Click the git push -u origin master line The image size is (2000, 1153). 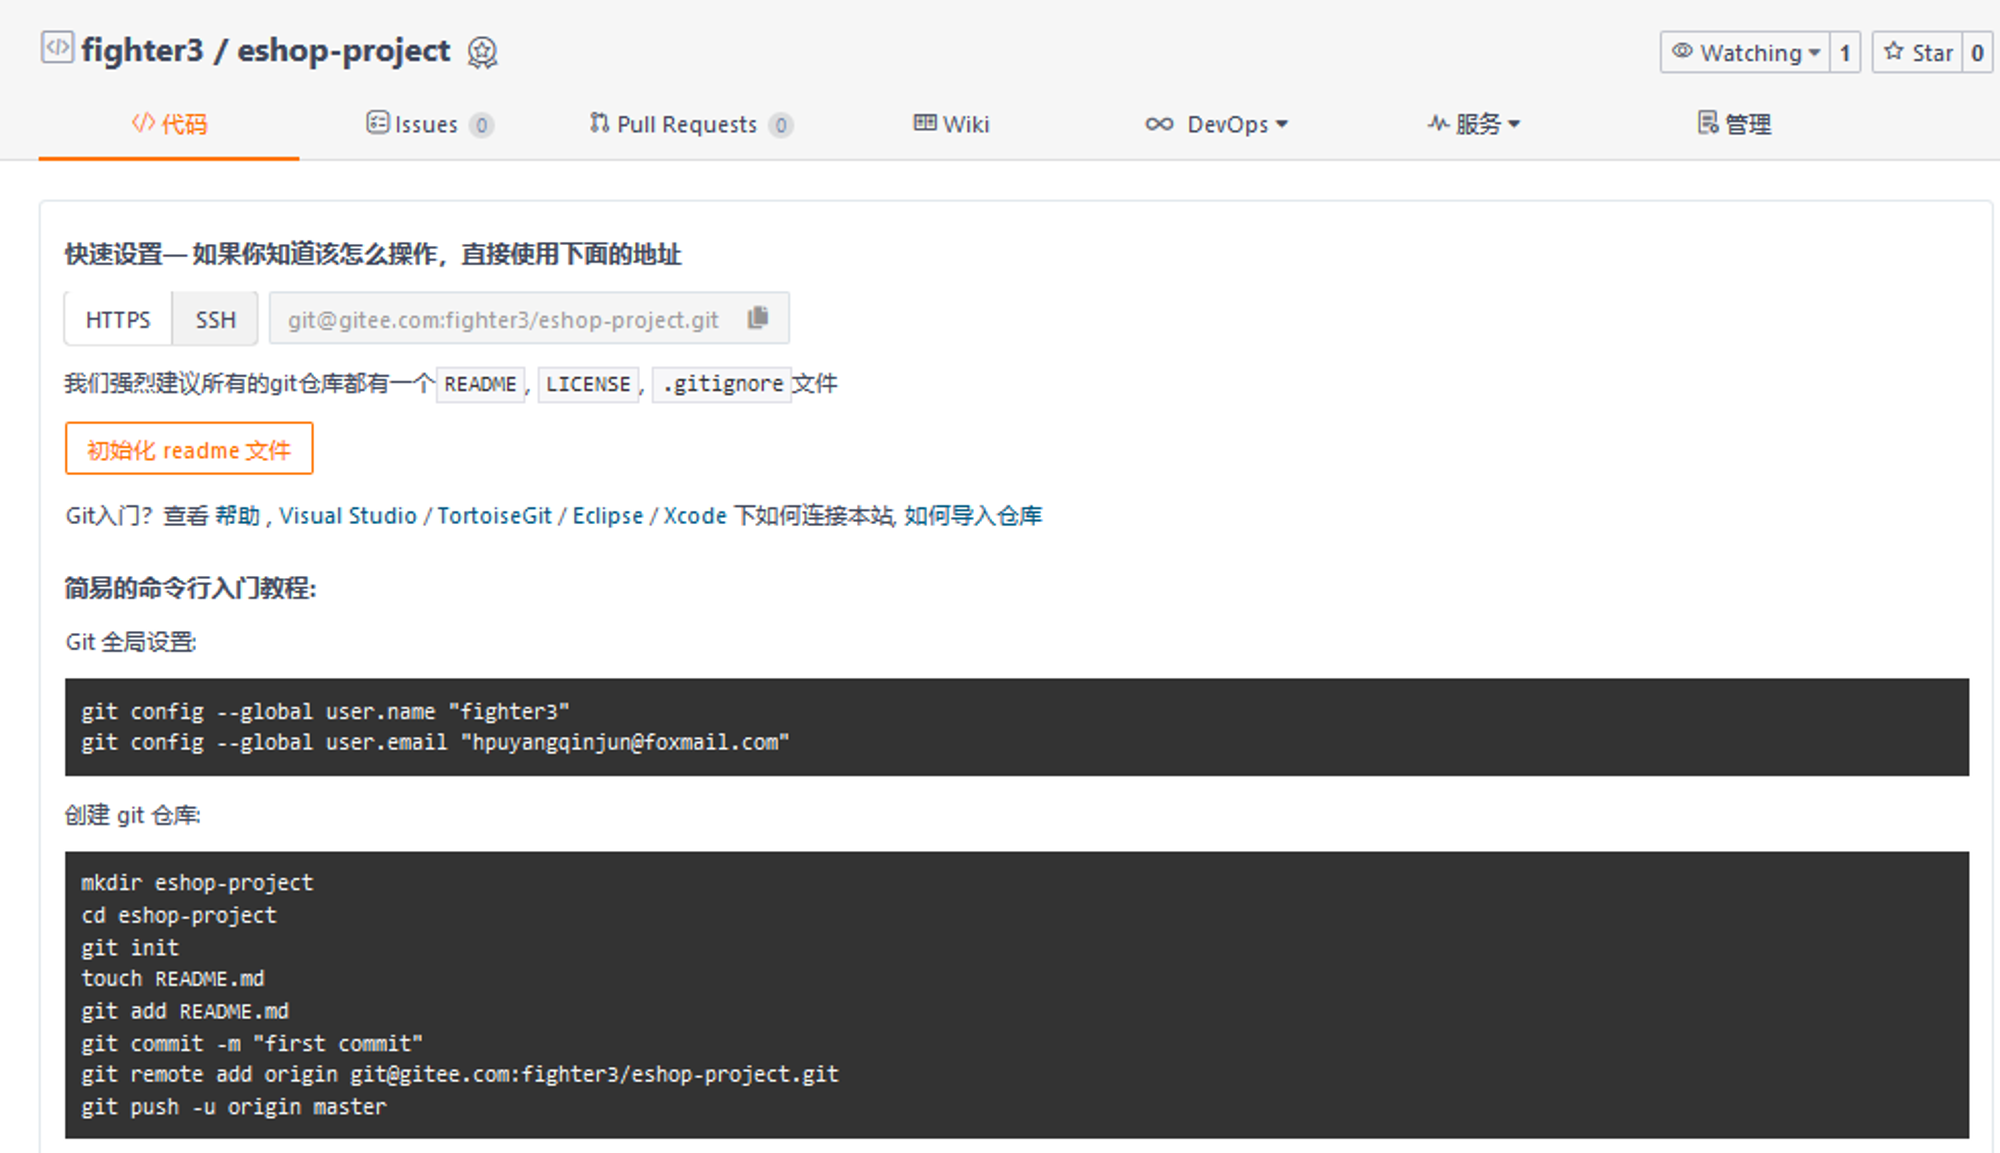point(234,1107)
